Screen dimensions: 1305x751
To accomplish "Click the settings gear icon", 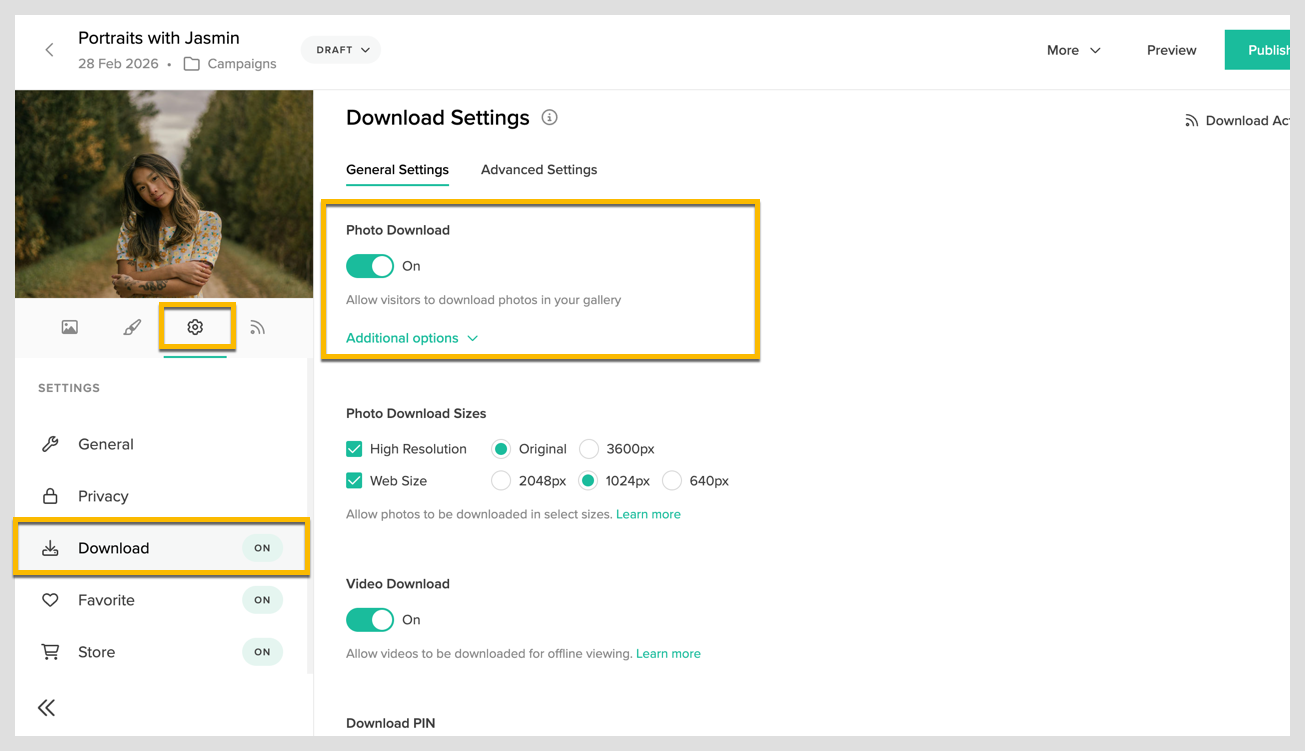I will coord(196,326).
